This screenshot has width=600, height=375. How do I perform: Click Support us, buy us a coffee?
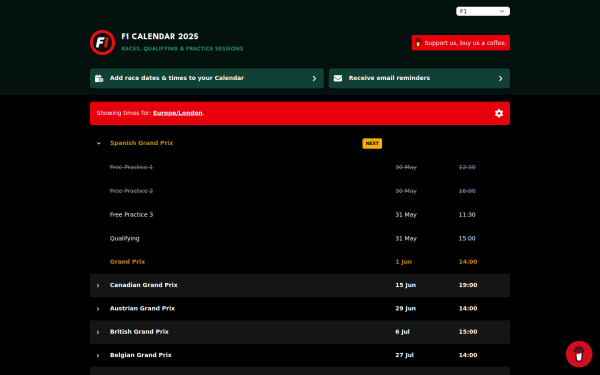pyautogui.click(x=461, y=43)
